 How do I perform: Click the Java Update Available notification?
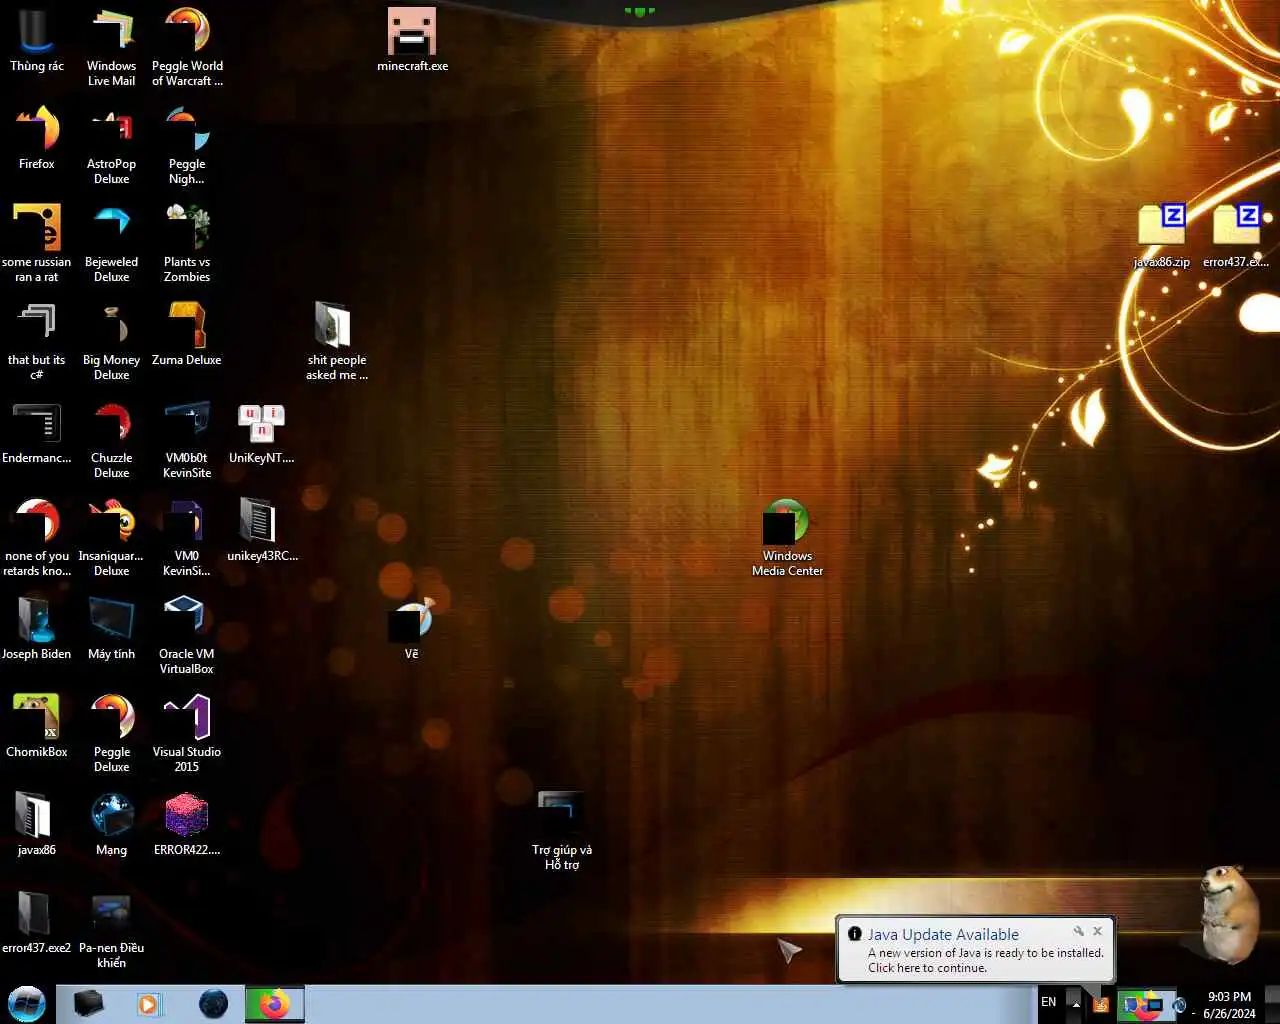pos(975,951)
